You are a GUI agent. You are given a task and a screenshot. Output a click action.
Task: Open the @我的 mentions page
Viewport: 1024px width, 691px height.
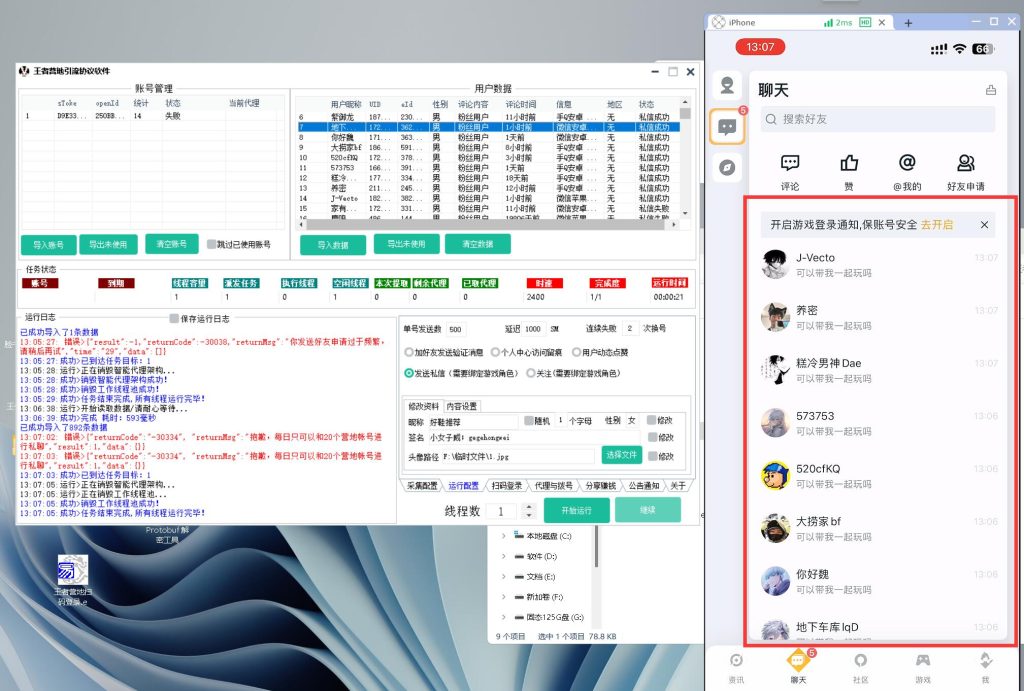click(x=906, y=170)
